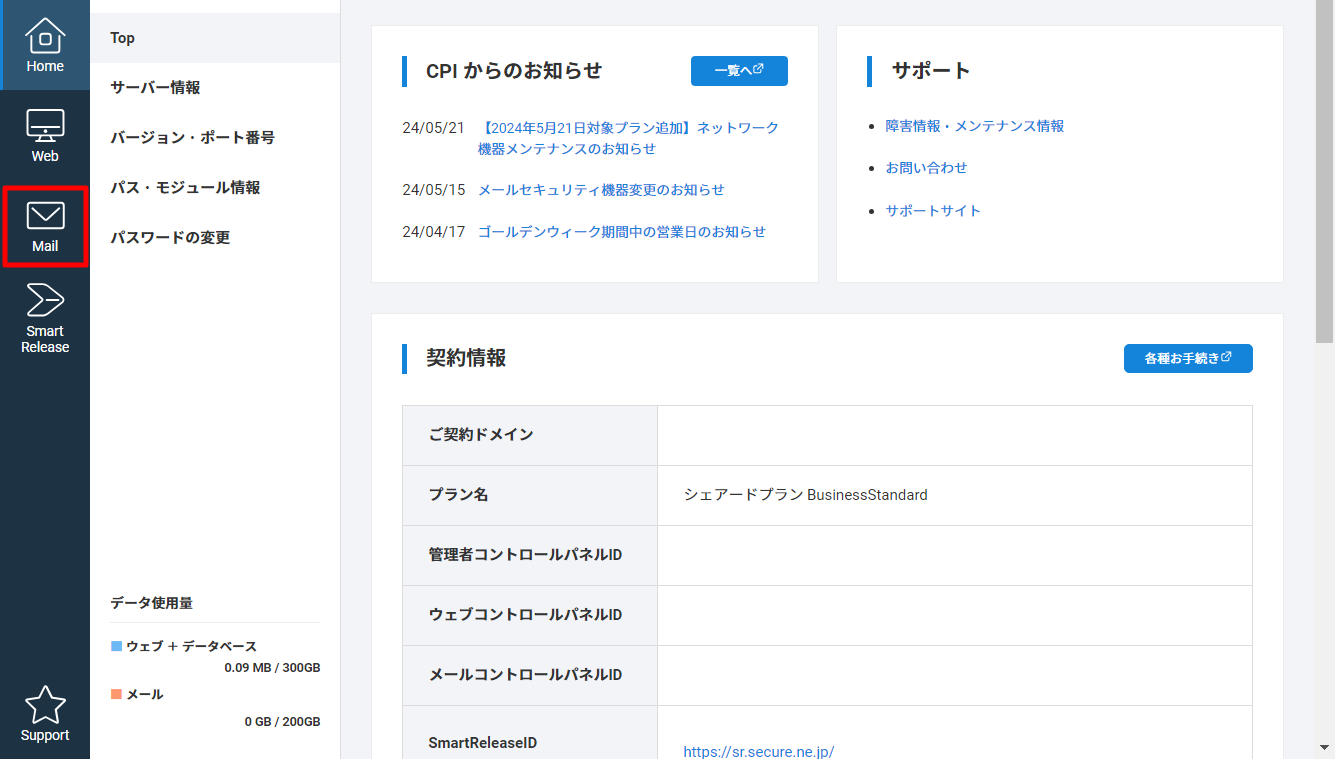Click the 一覧へ button for notices

coord(739,71)
